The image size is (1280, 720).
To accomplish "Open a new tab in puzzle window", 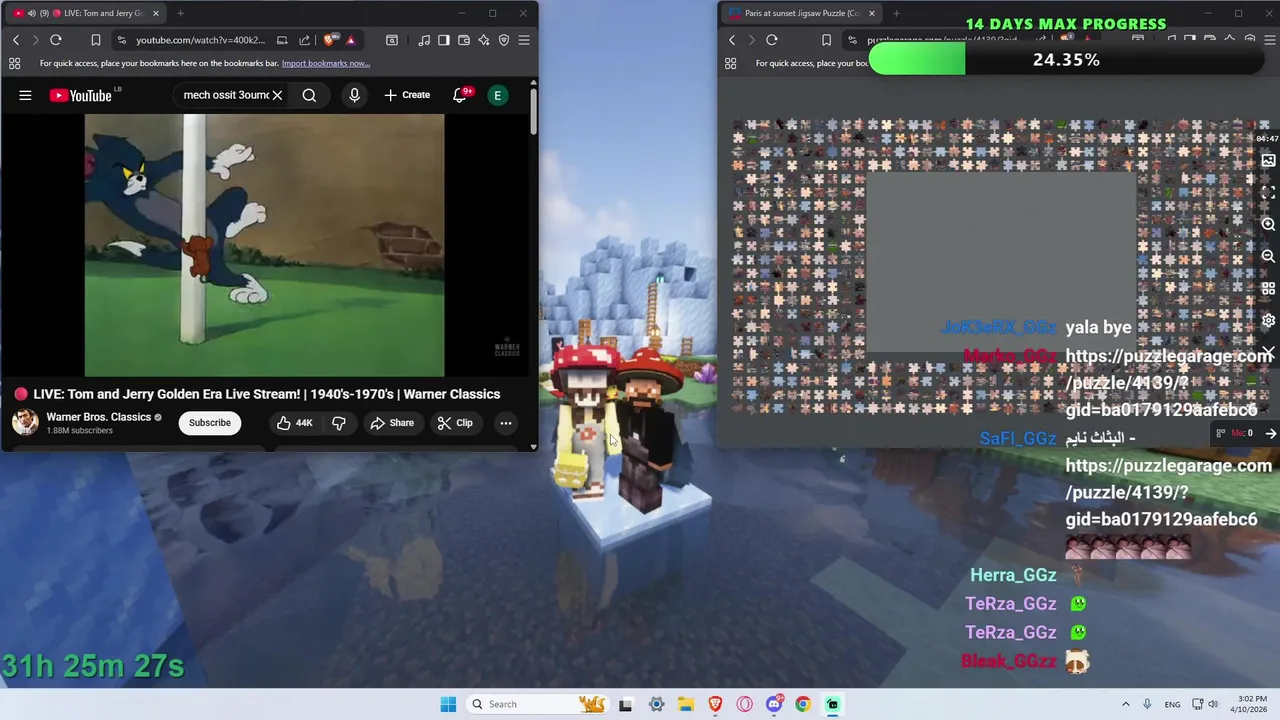I will click(896, 13).
